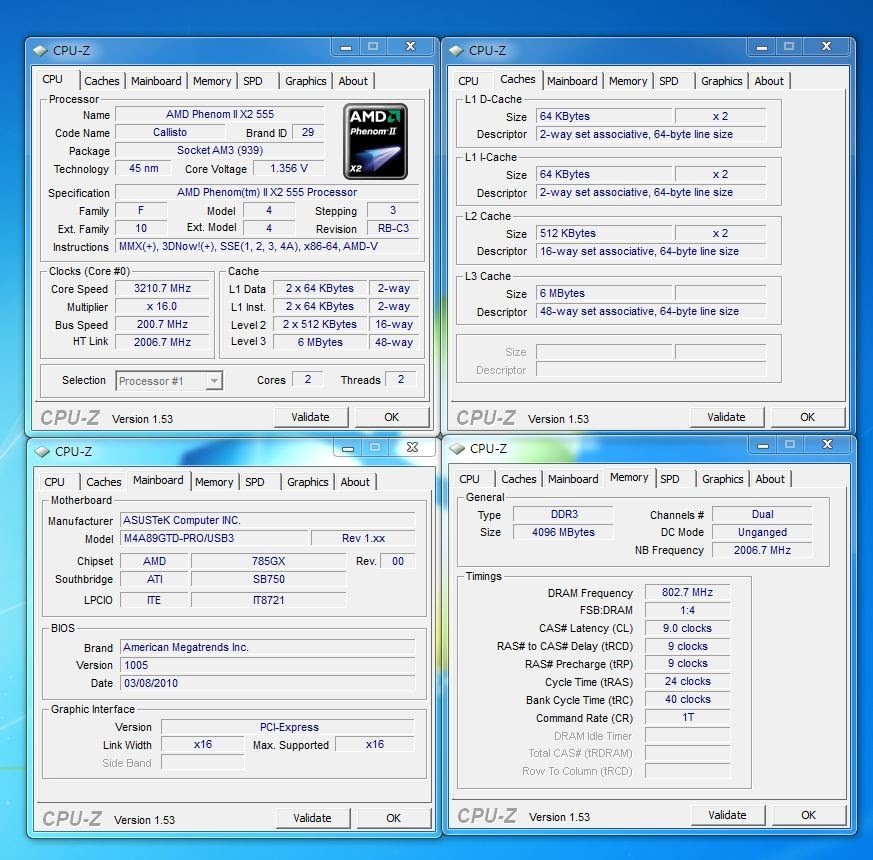Viewport: 873px width, 860px height.
Task: Click the Southbridge value SB750
Action: tap(268, 579)
